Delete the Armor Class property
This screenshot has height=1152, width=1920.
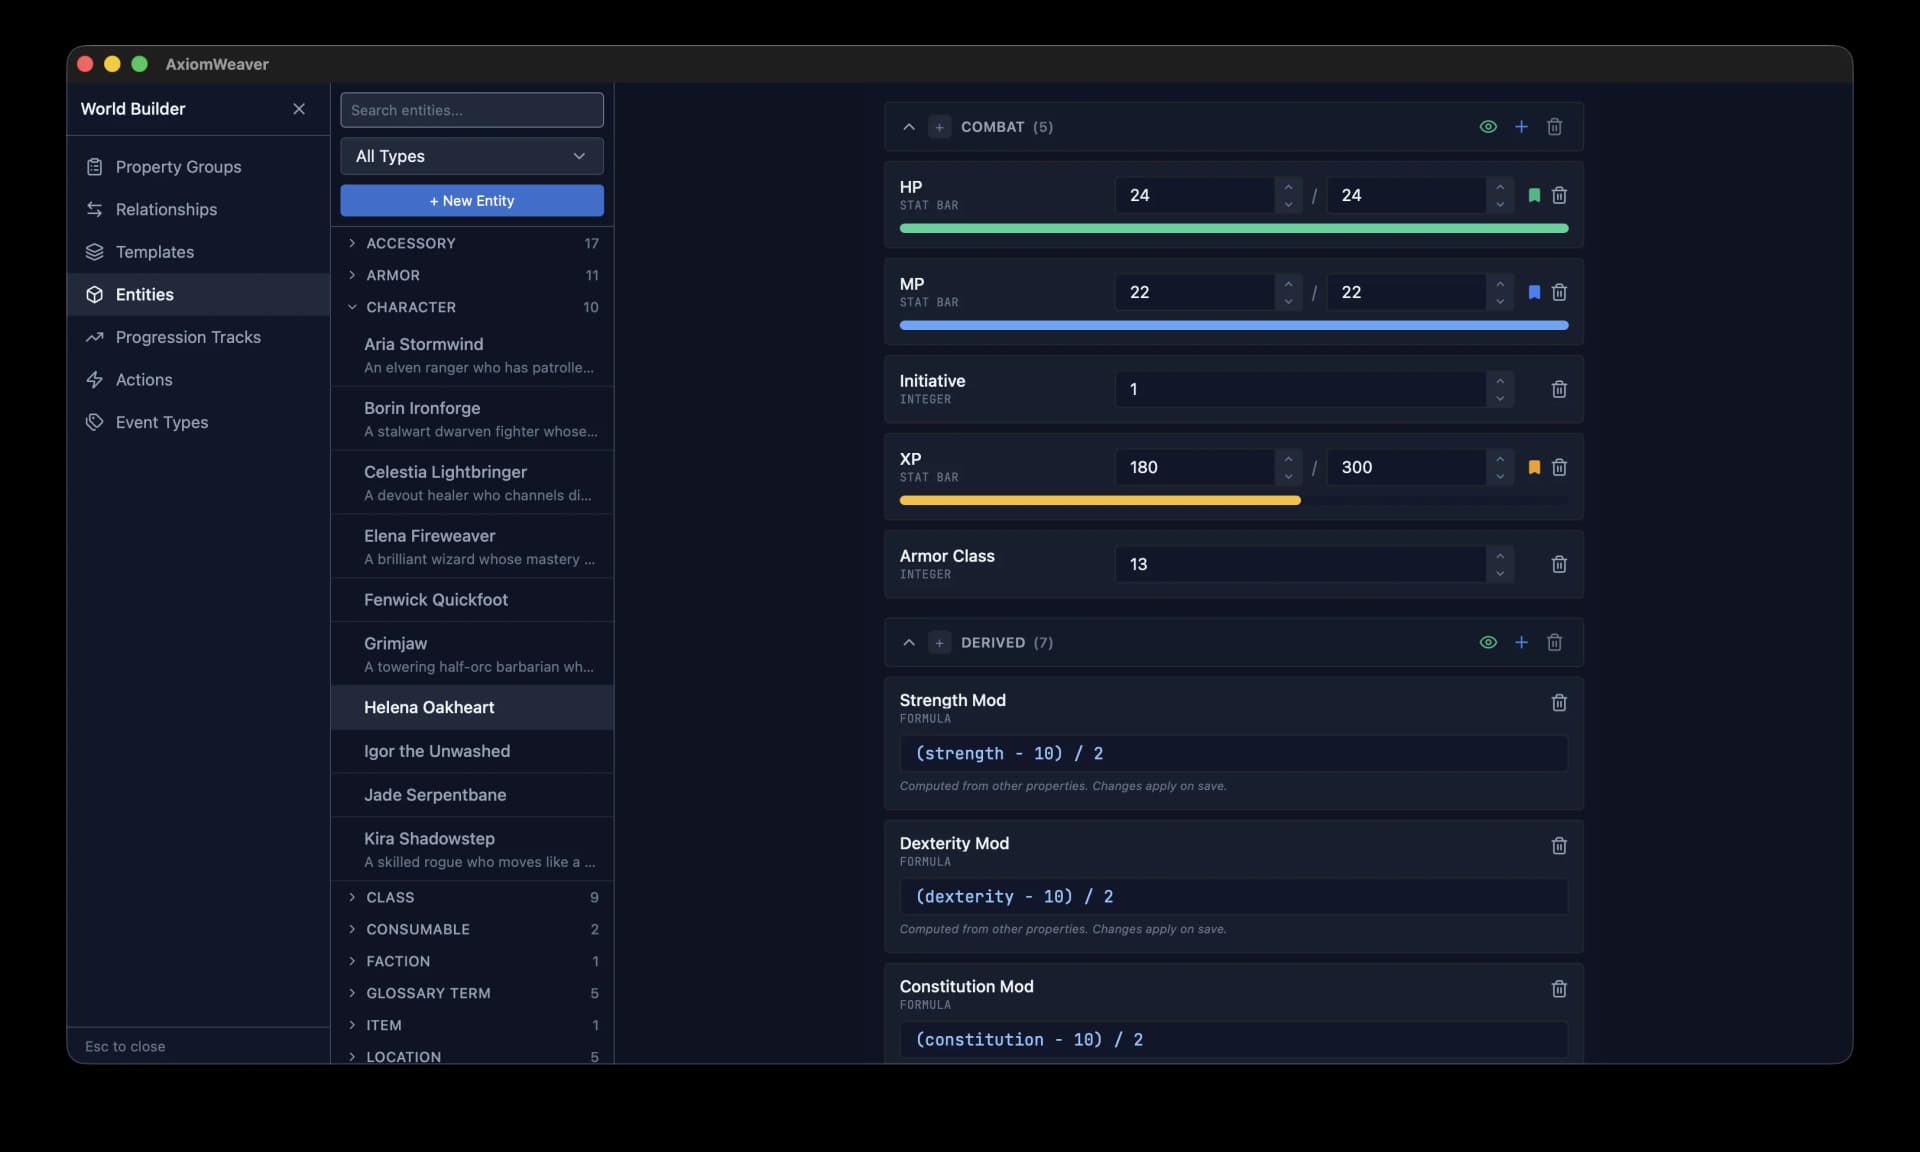1558,564
